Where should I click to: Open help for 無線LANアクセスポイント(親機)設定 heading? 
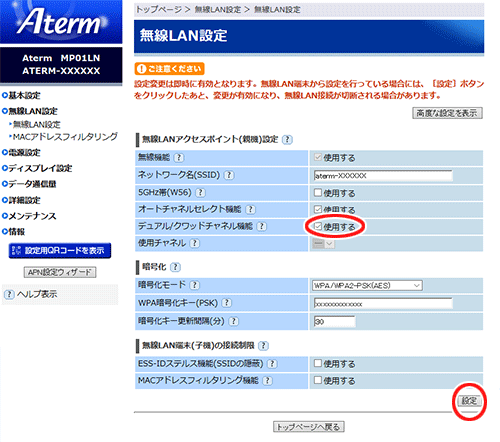287,139
